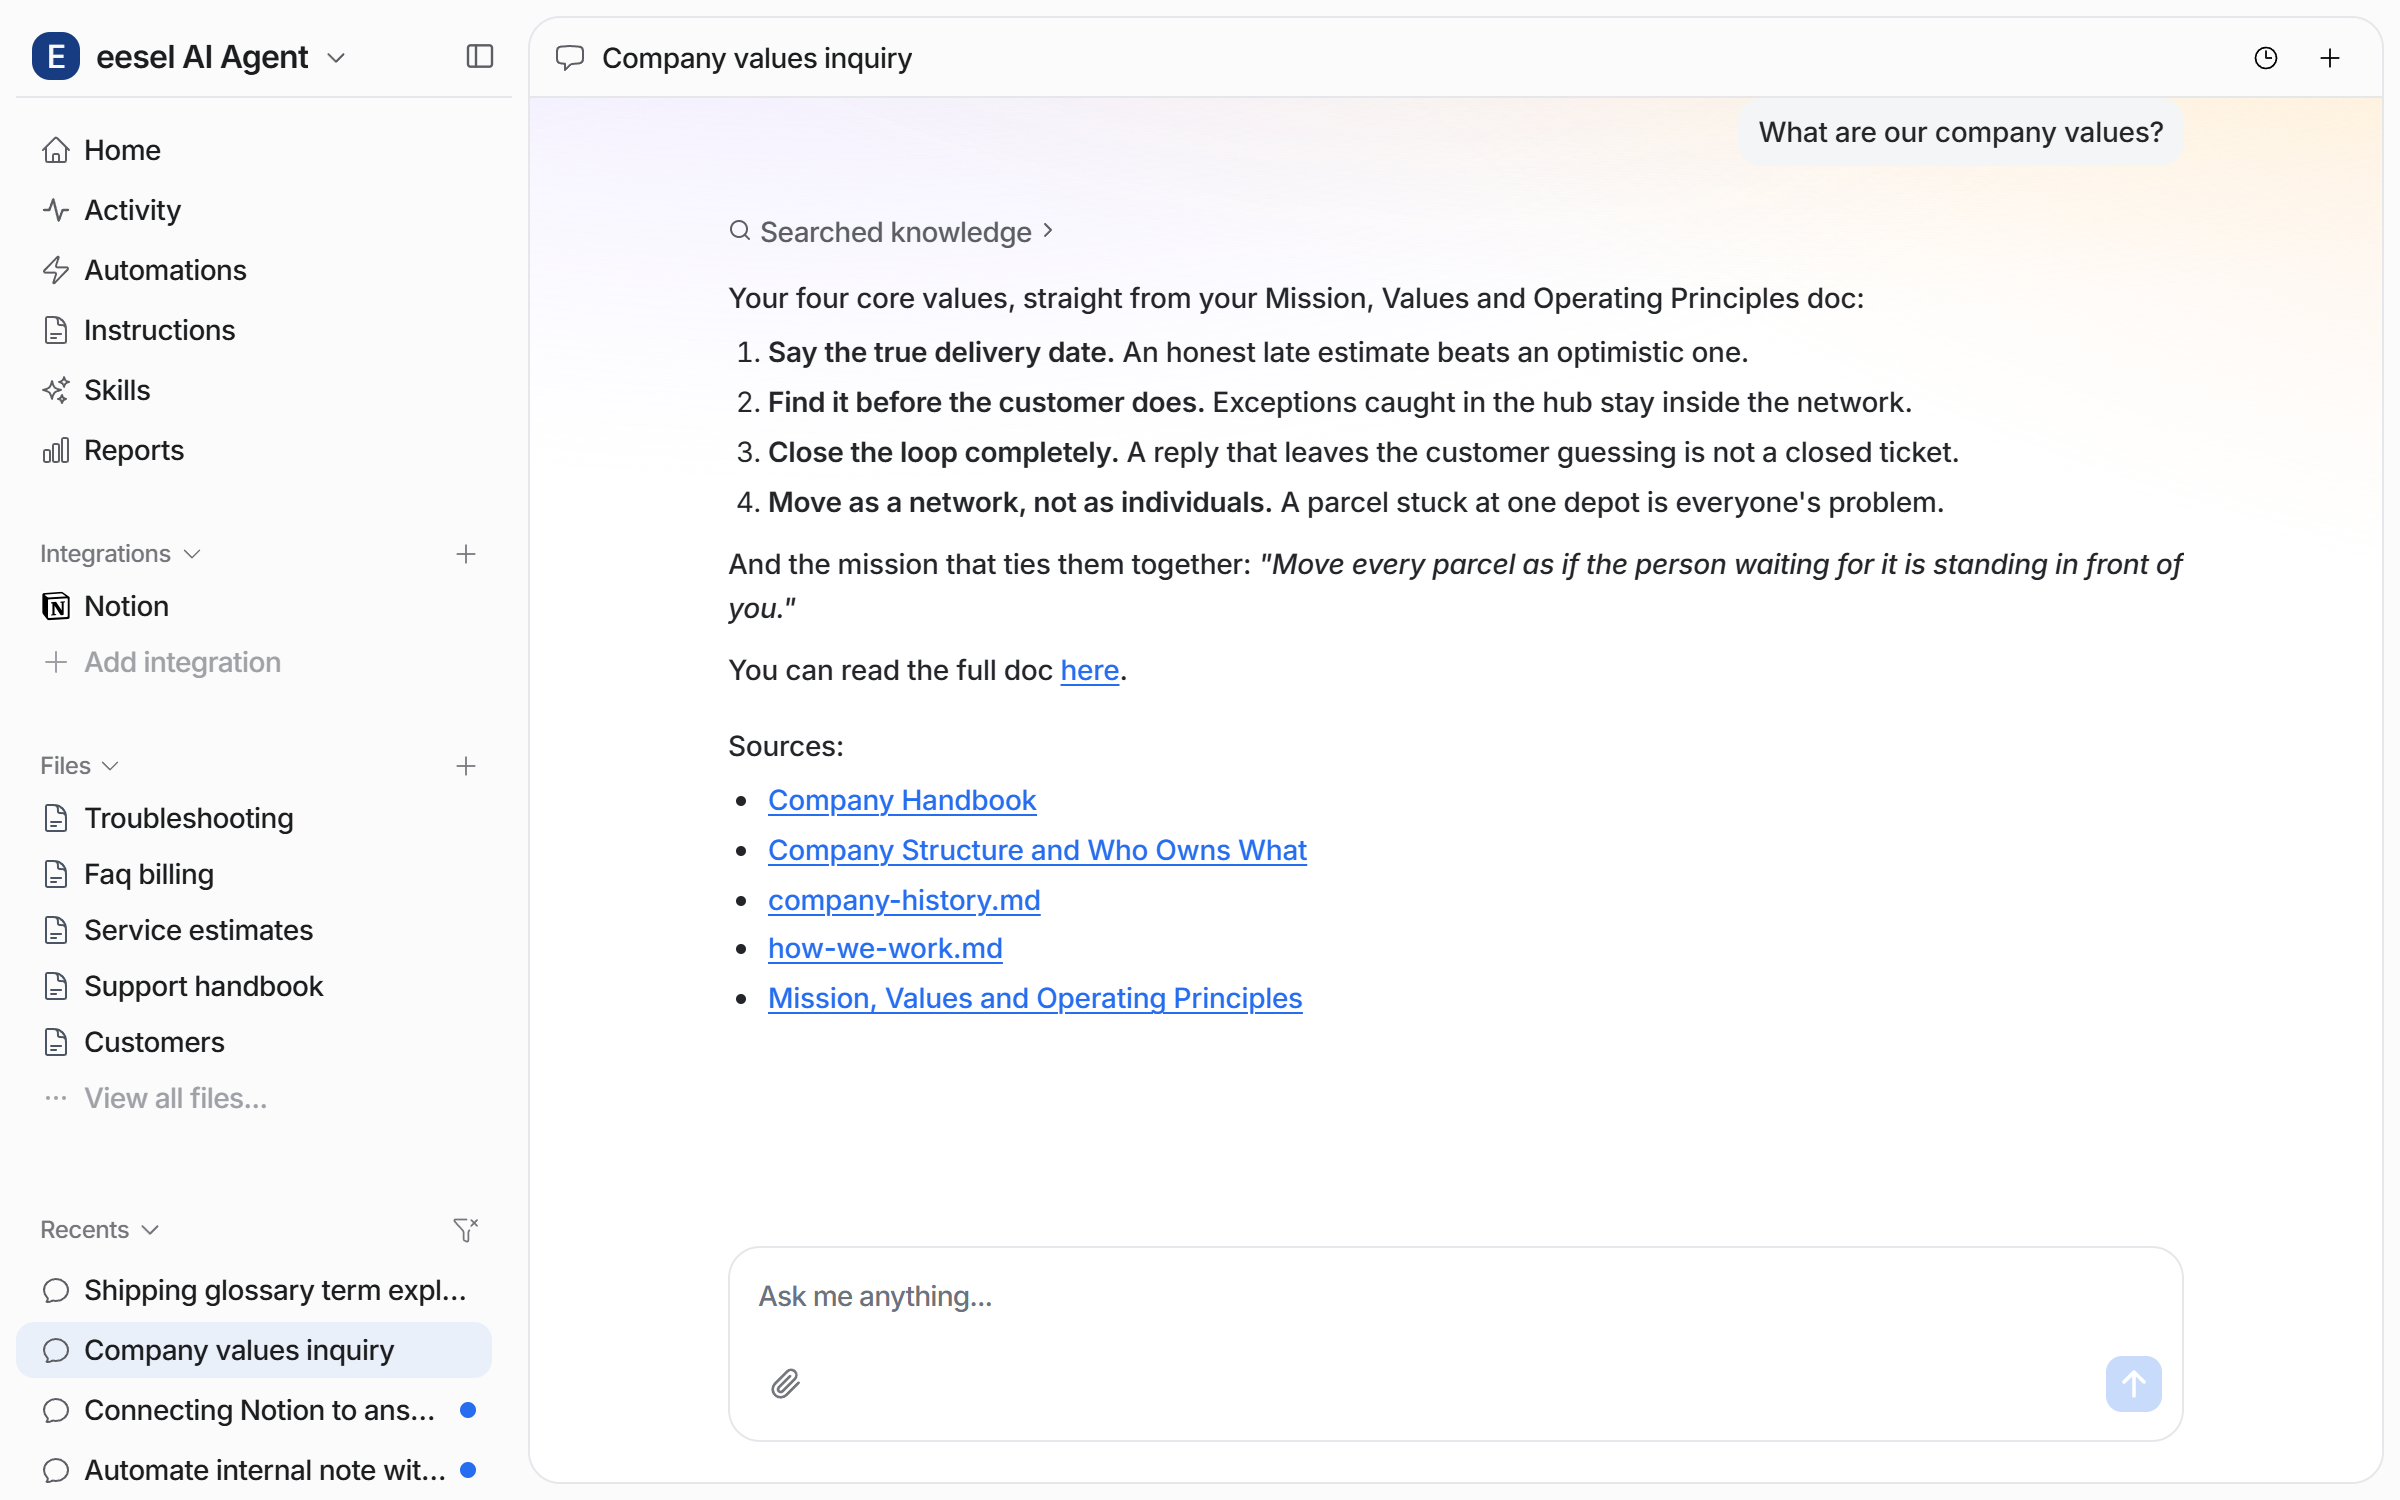Viewport: 2400px width, 1500px height.
Task: Open company-history.md source link
Action: (x=904, y=900)
